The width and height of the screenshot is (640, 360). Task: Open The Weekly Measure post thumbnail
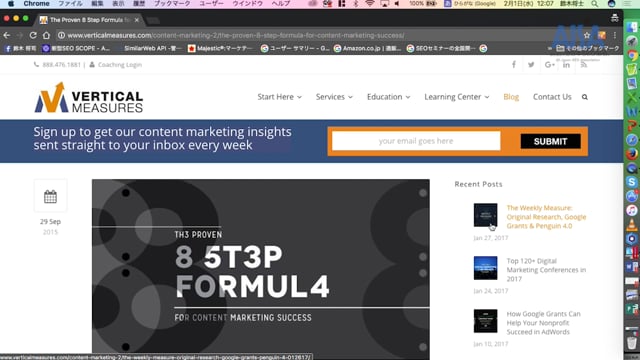[x=485, y=215]
